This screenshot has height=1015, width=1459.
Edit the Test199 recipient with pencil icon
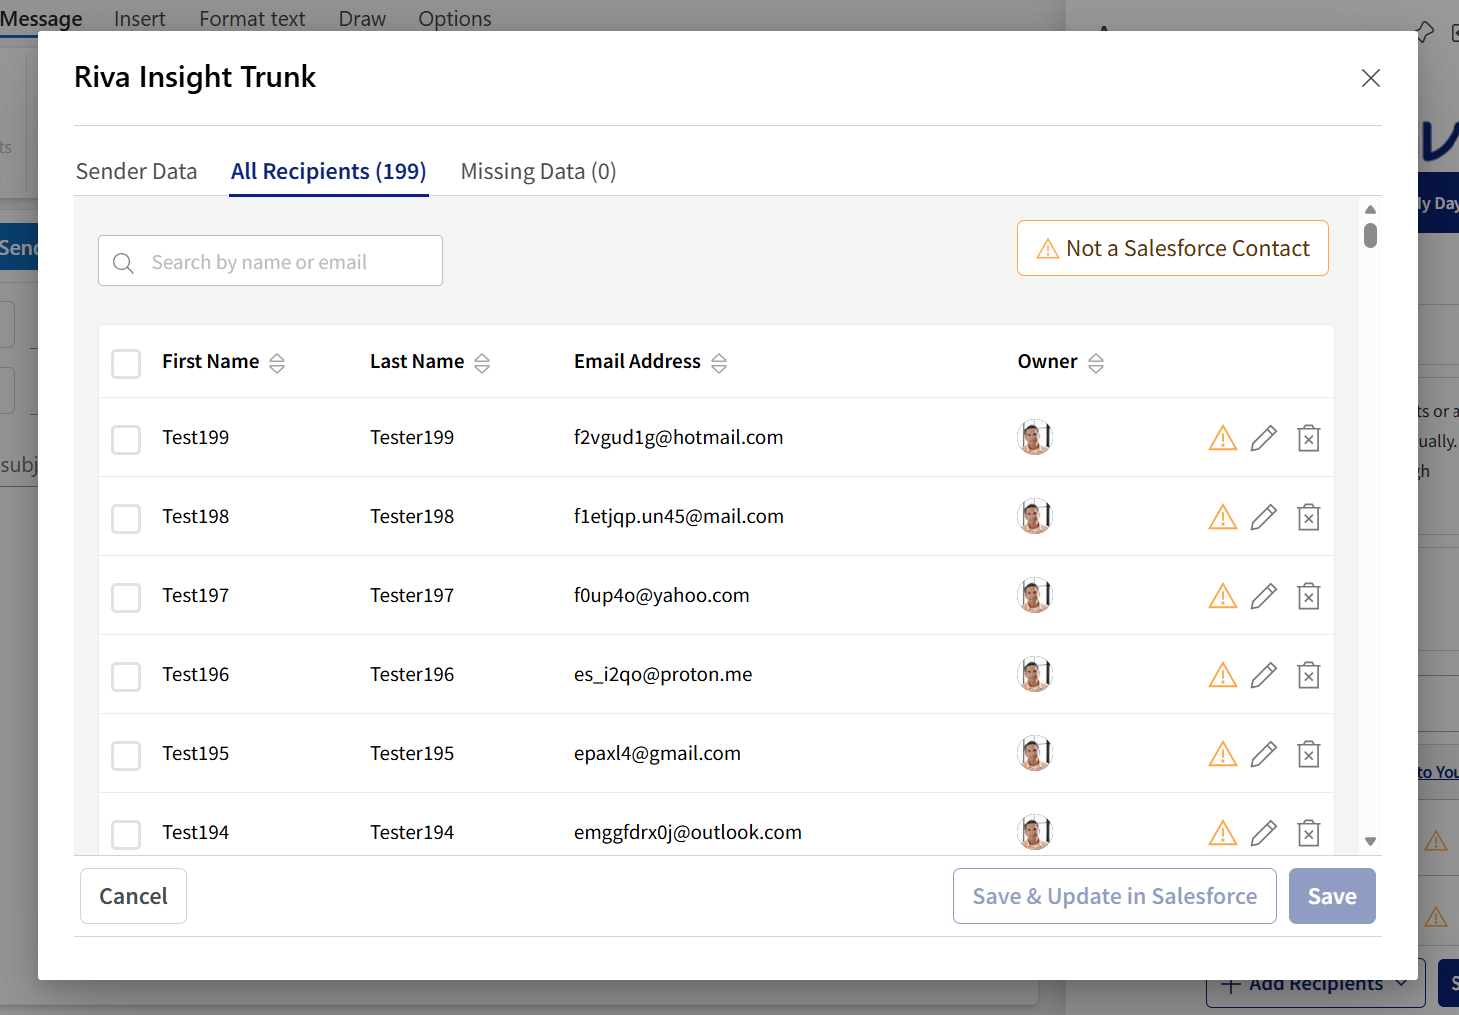pos(1264,438)
